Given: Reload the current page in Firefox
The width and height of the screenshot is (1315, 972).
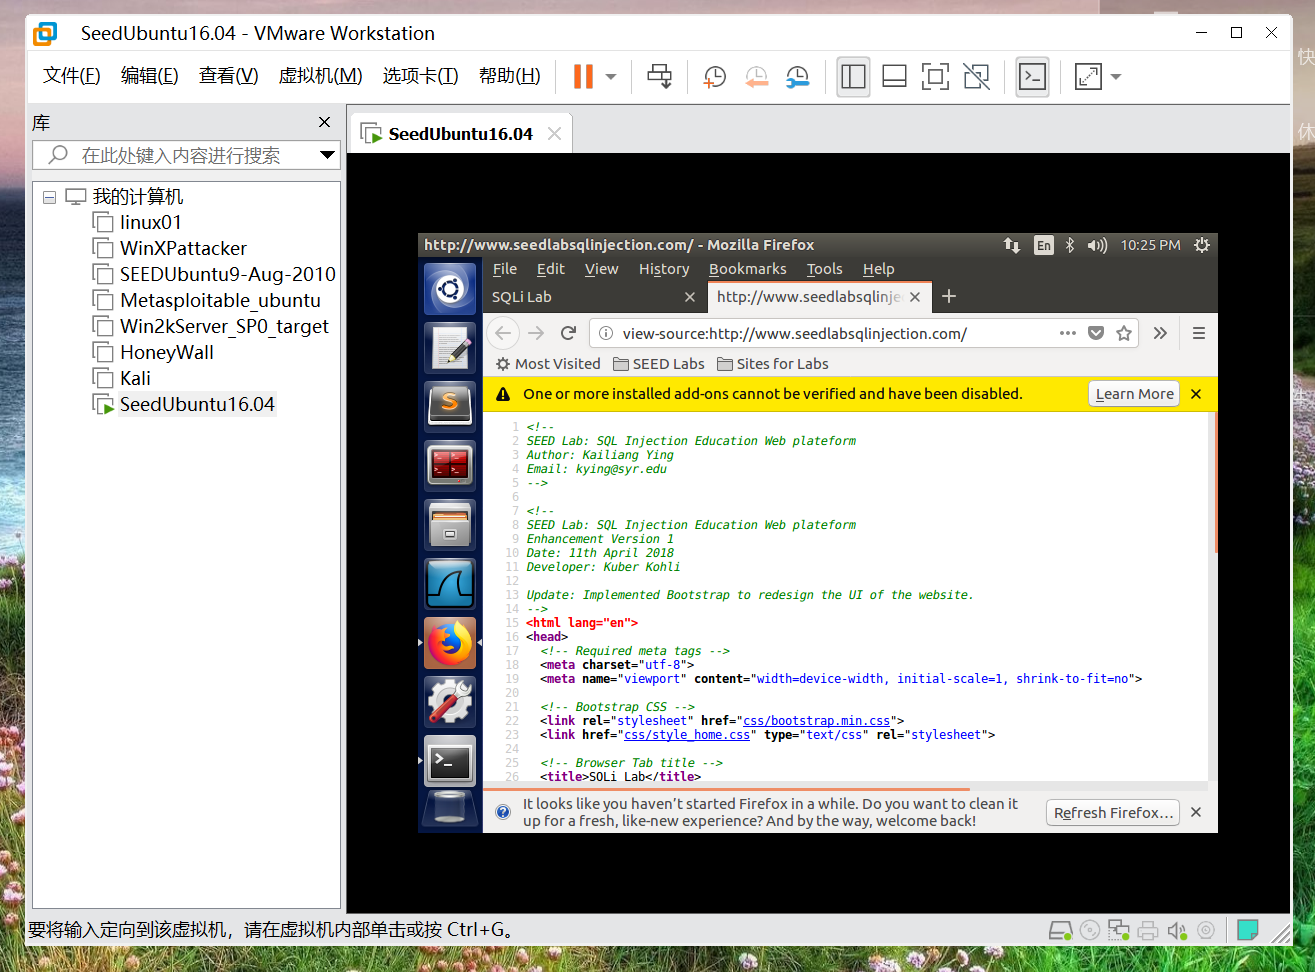Looking at the screenshot, I should click(569, 333).
